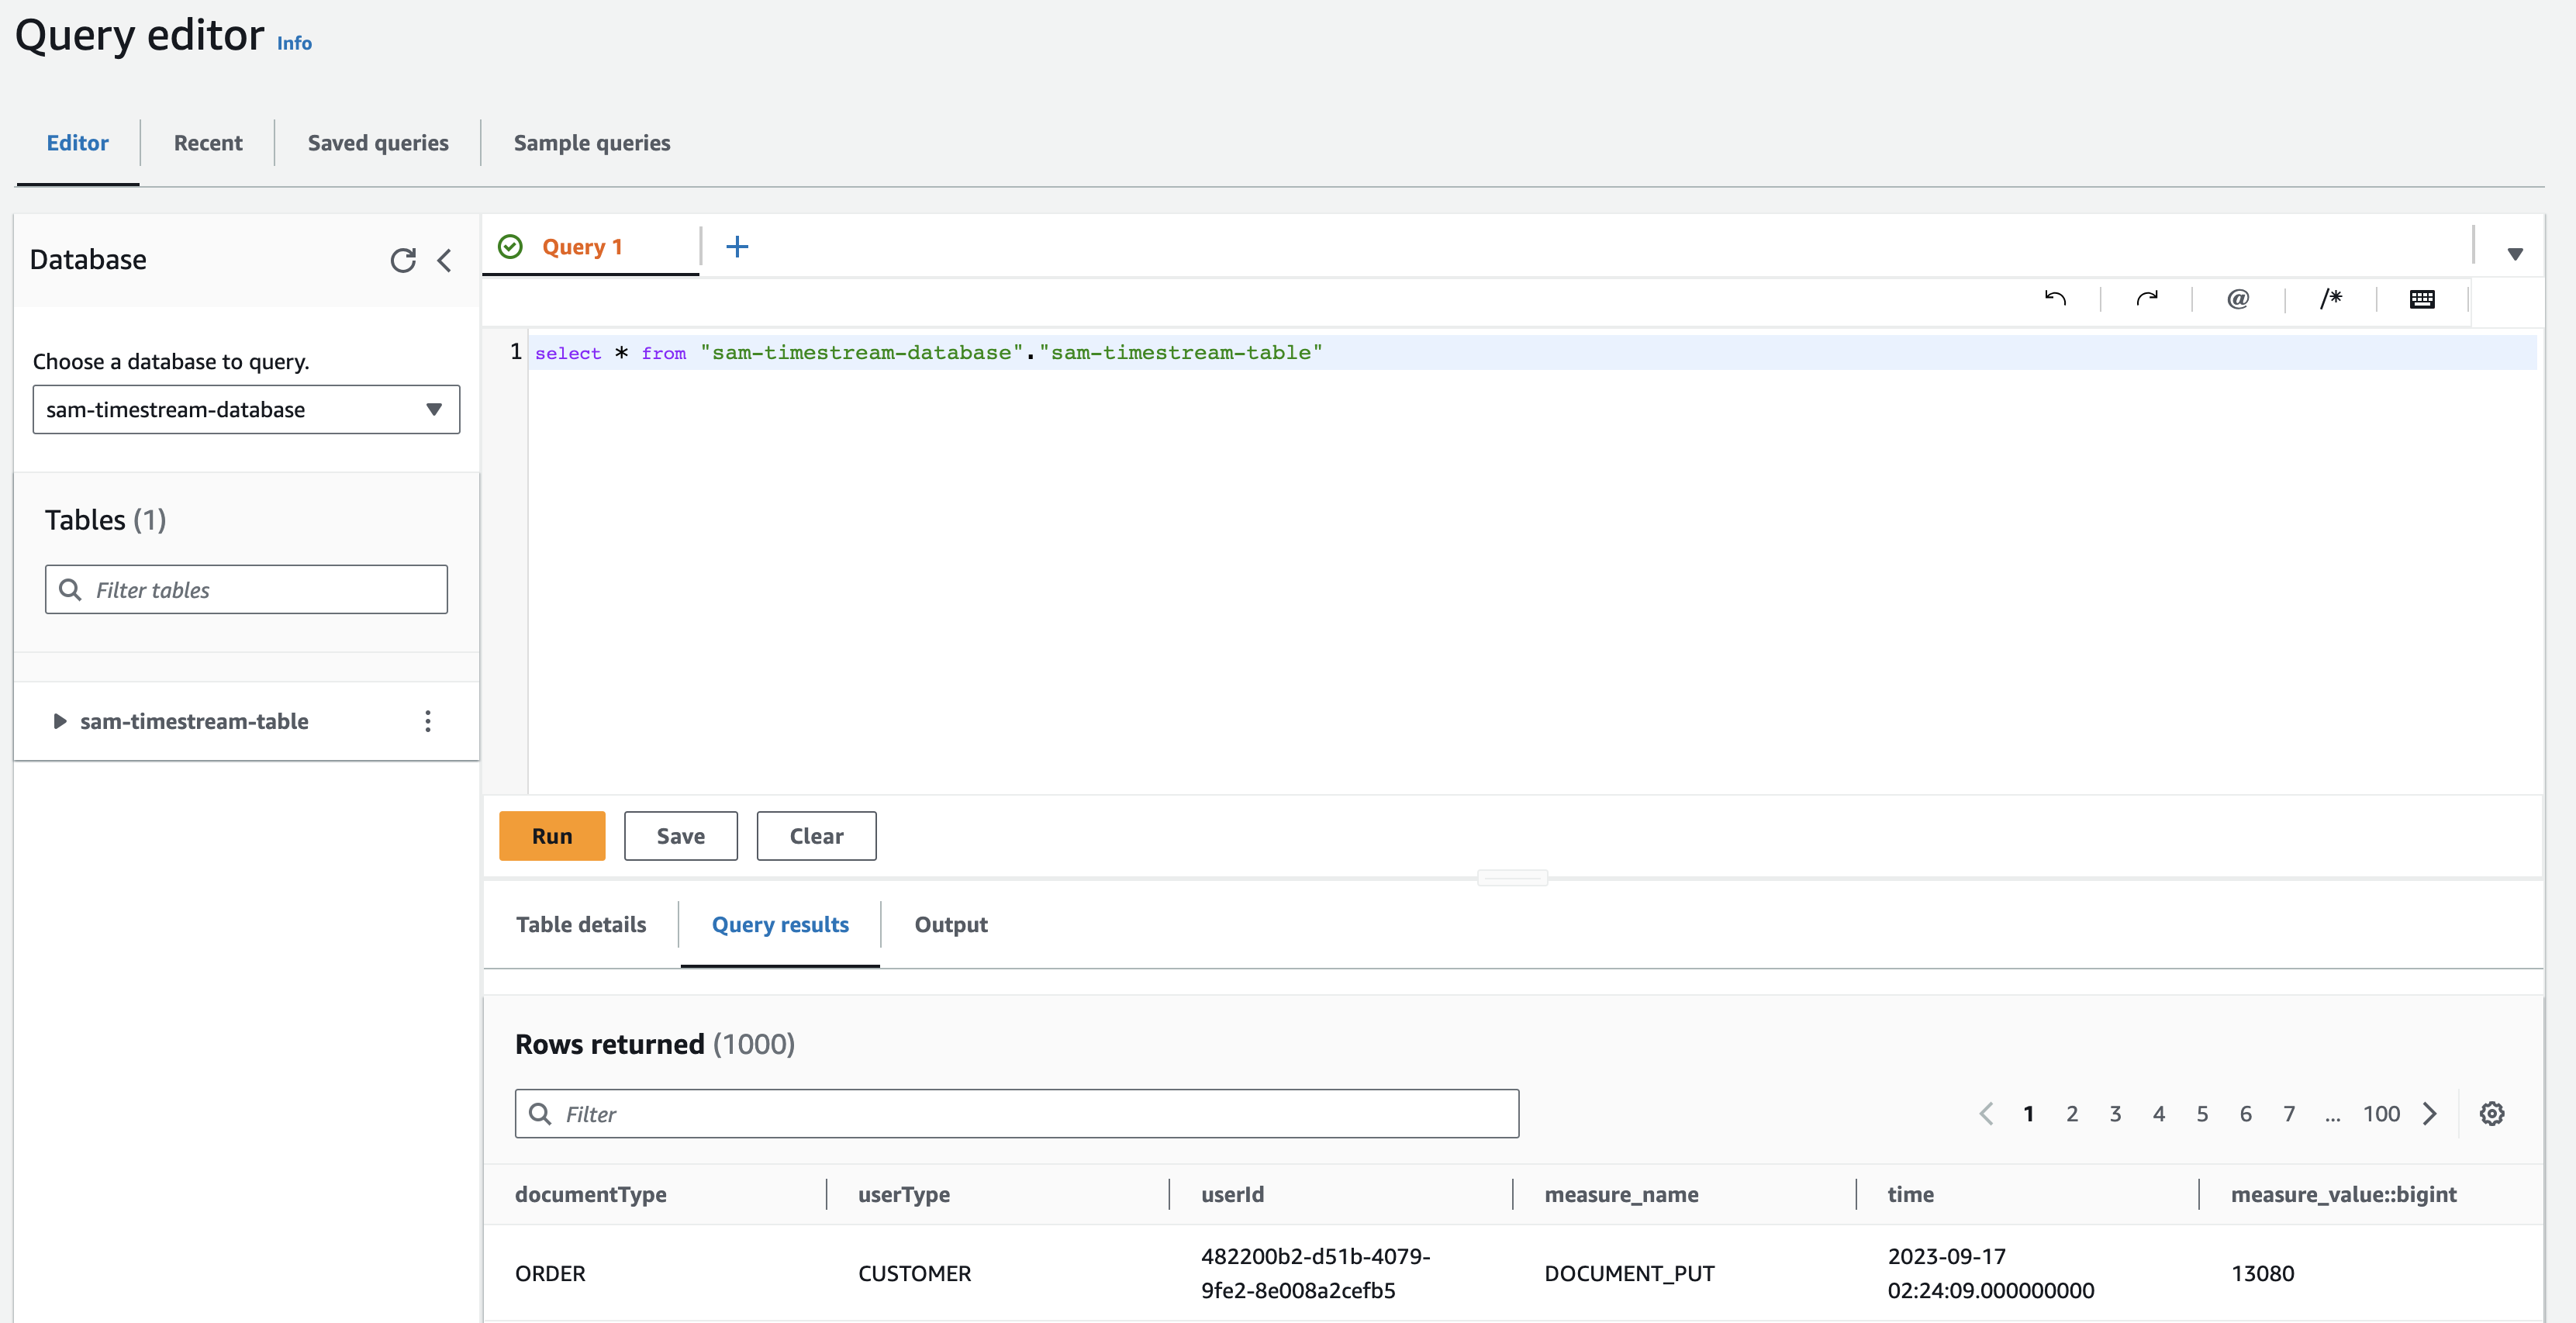Click the editor/results pane resize handle
The height and width of the screenshot is (1323, 2576).
(x=1512, y=878)
